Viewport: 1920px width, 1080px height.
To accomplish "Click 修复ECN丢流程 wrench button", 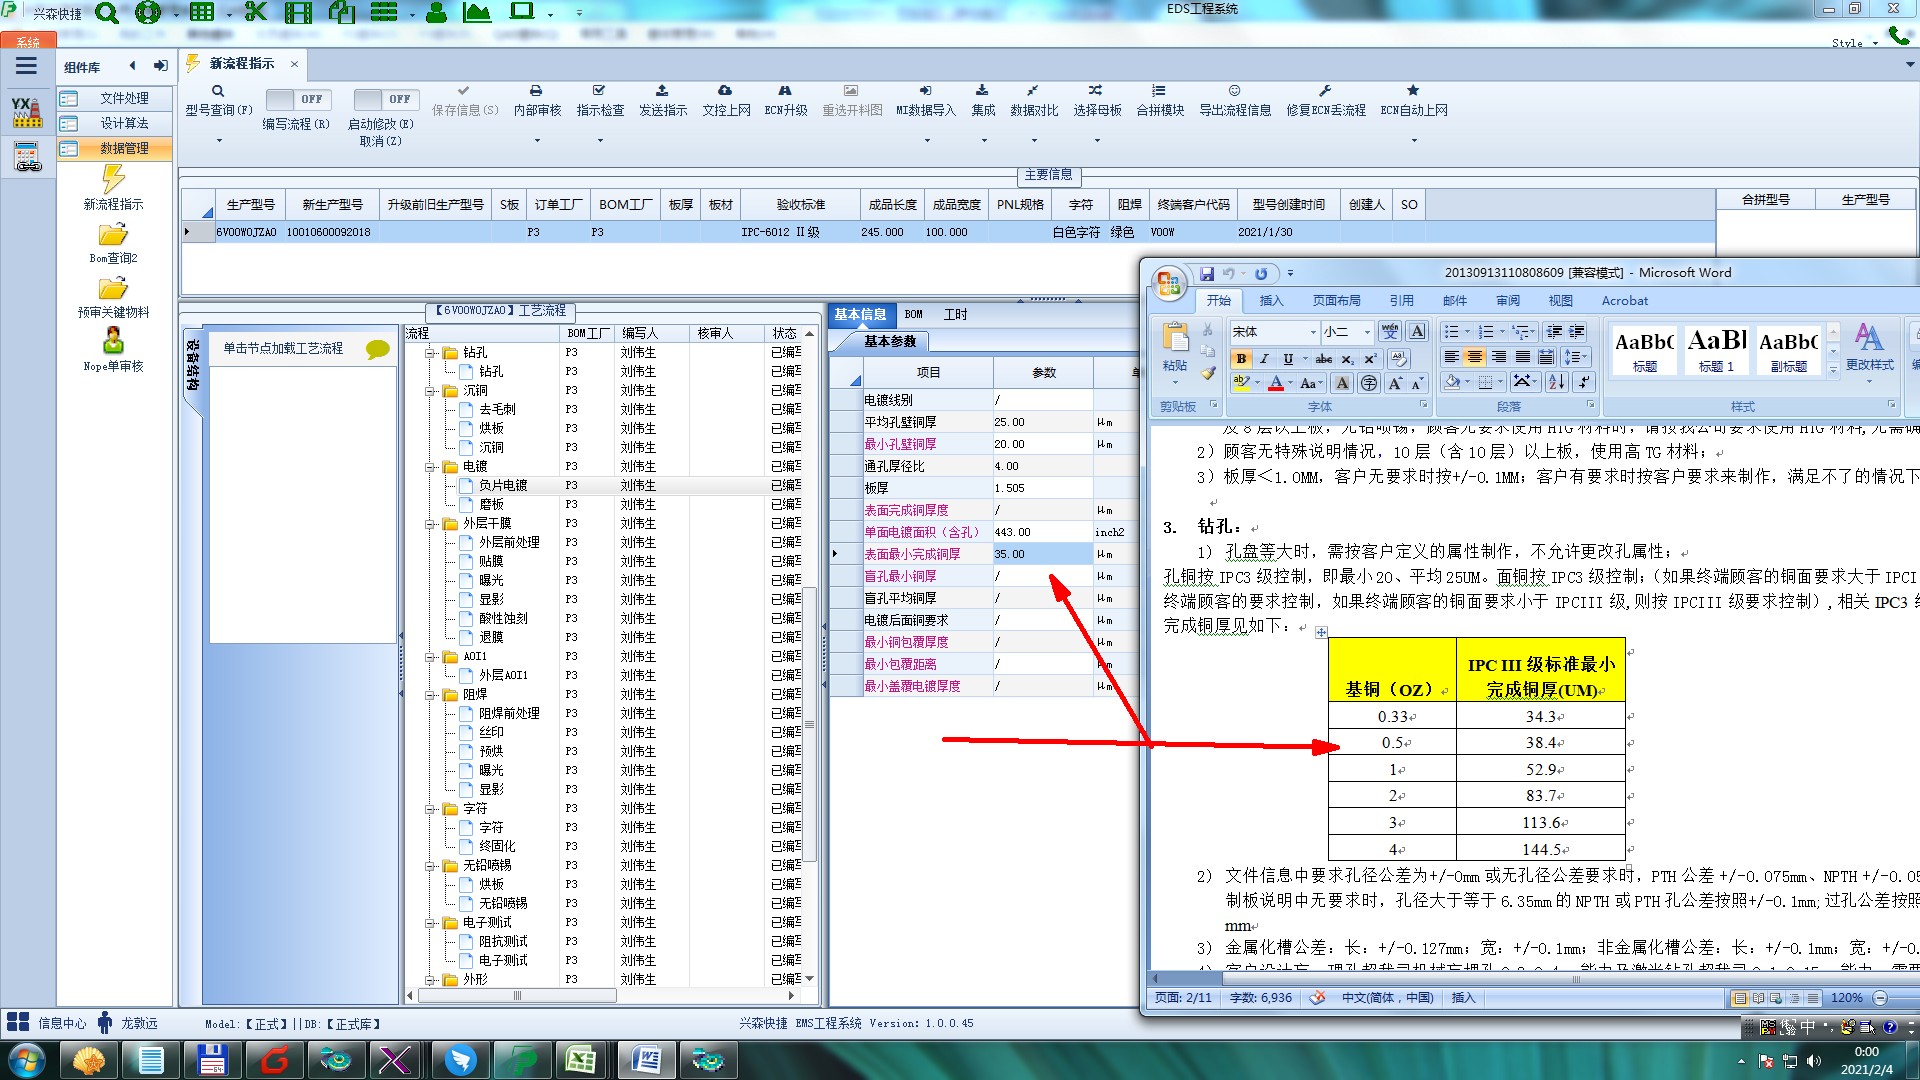I will click(x=1326, y=101).
